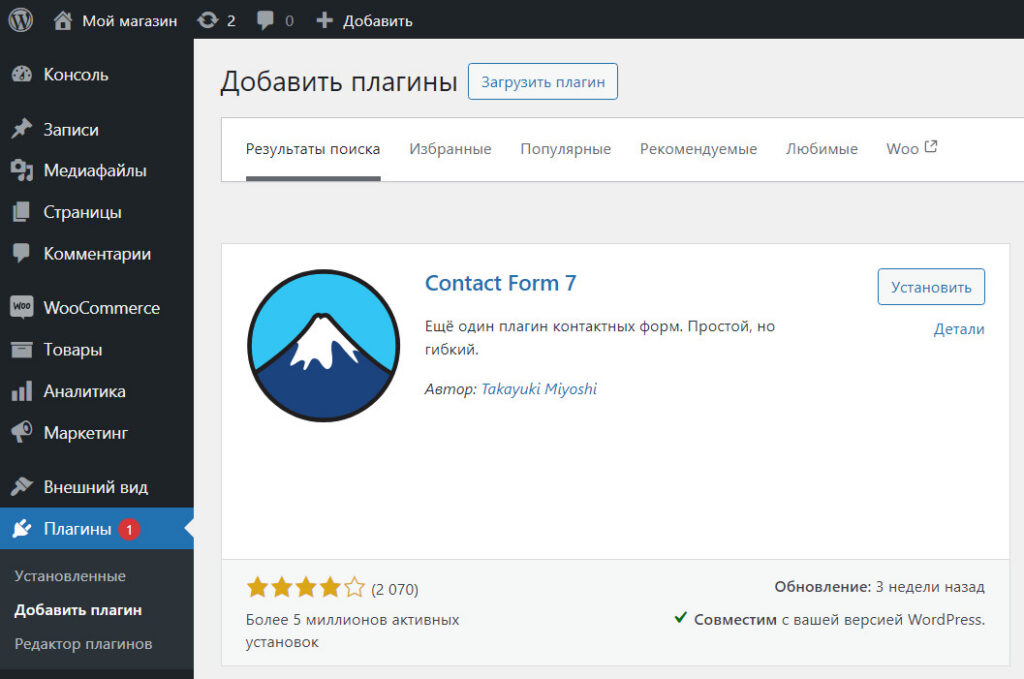Image resolution: width=1024 pixels, height=679 pixels.
Task: Click the WooCommerce Woo icon
Action: (22, 307)
